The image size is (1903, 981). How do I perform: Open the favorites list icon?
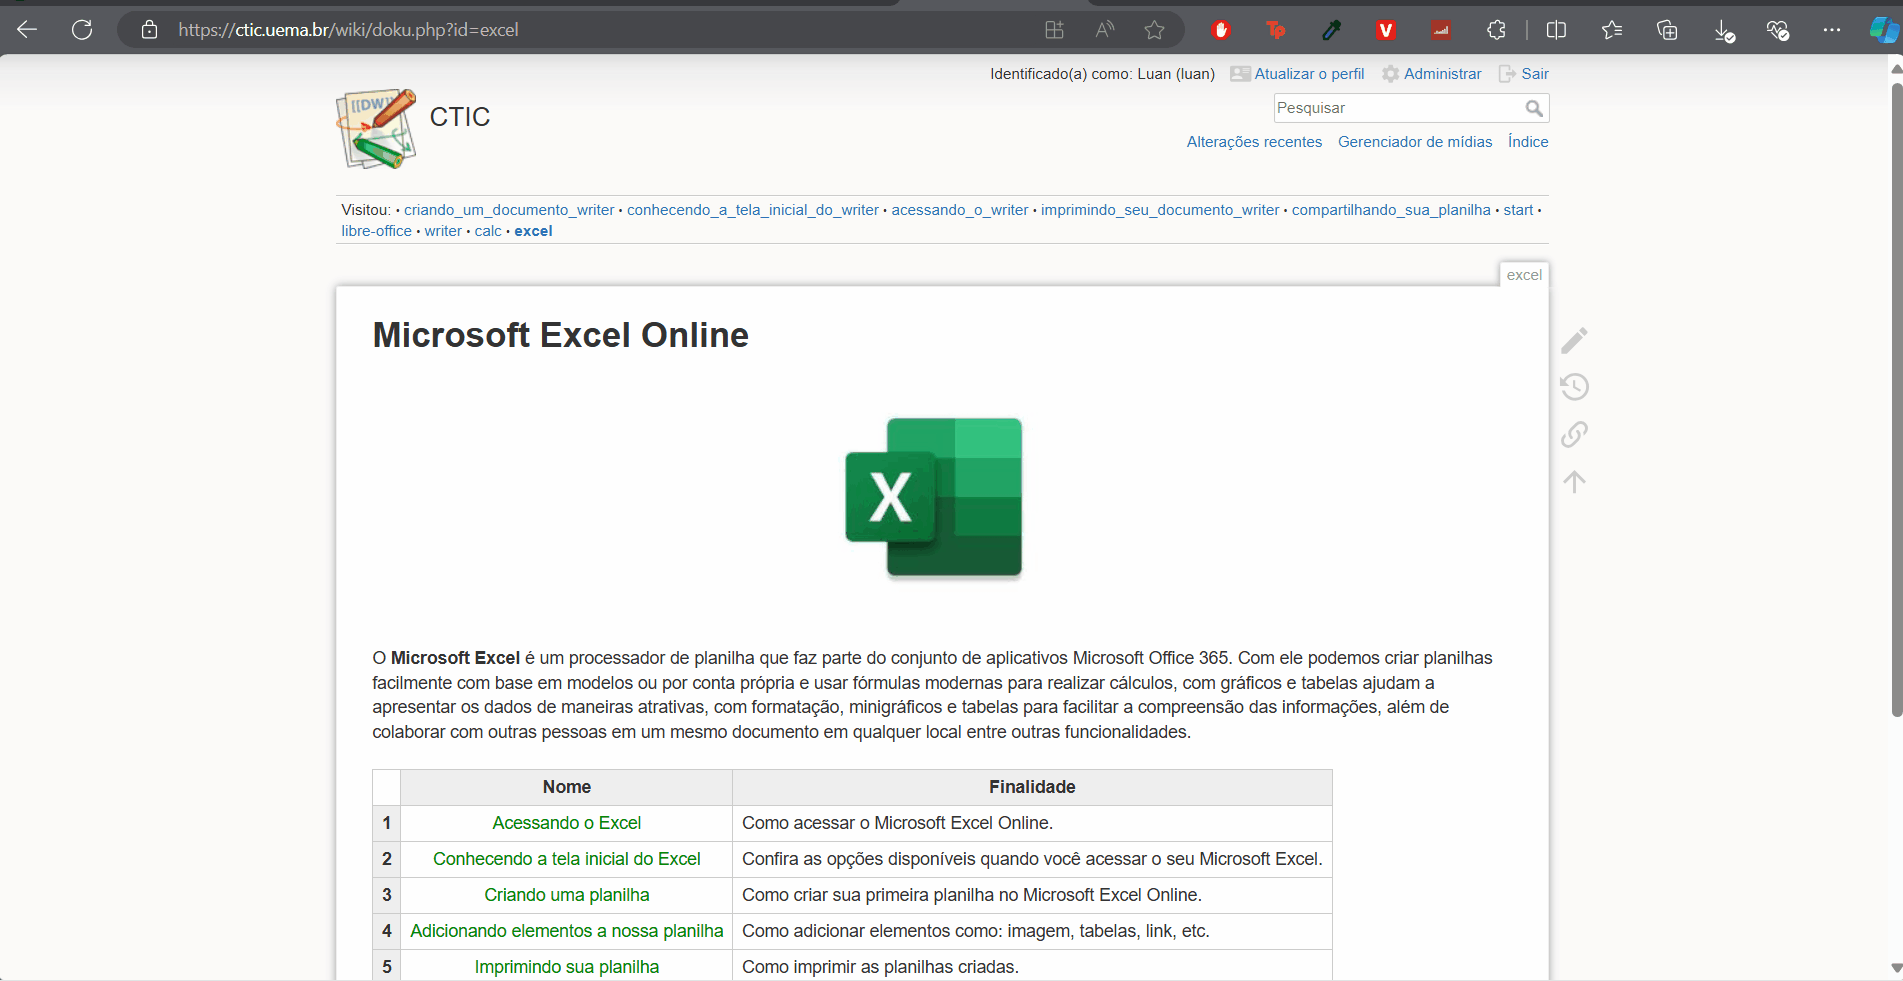click(1611, 30)
